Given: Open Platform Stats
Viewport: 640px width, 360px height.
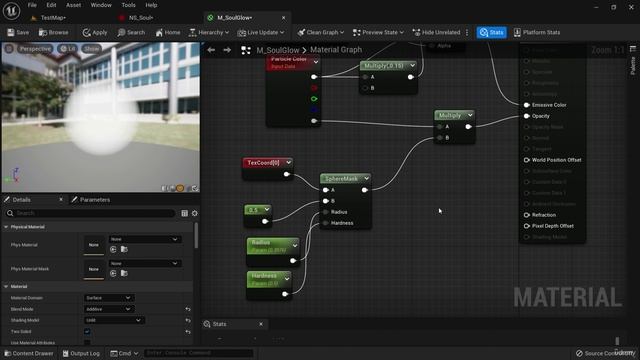Looking at the screenshot, I should click(537, 32).
